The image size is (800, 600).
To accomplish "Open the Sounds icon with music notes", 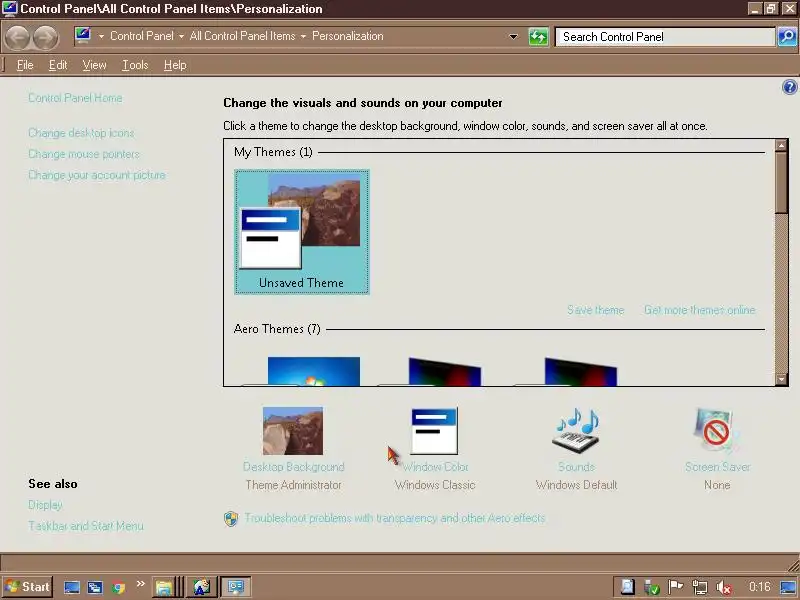I will pyautogui.click(x=577, y=431).
